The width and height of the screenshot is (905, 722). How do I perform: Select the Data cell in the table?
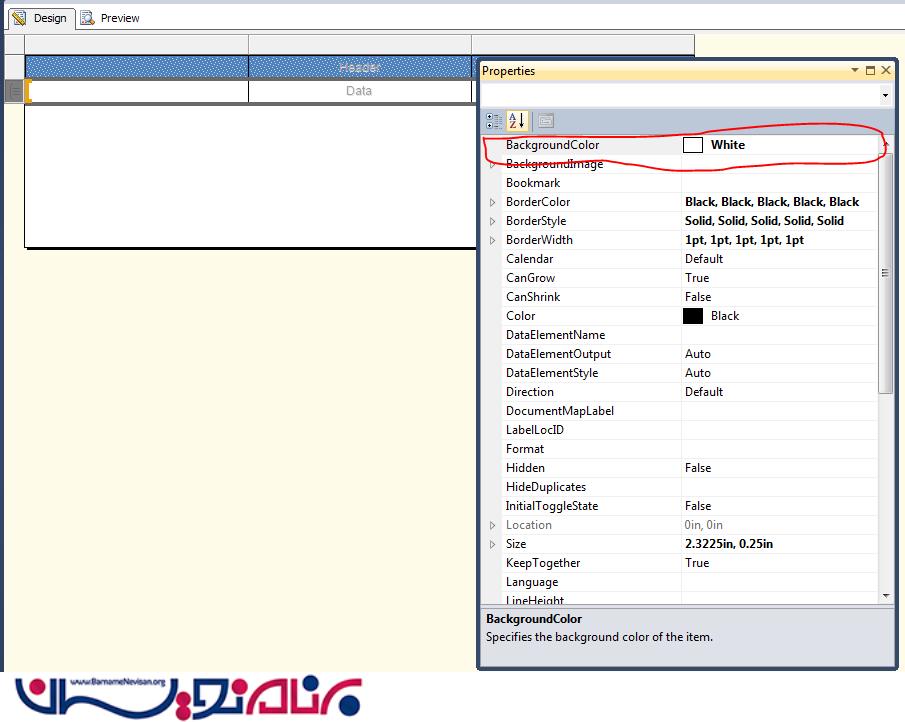359,91
